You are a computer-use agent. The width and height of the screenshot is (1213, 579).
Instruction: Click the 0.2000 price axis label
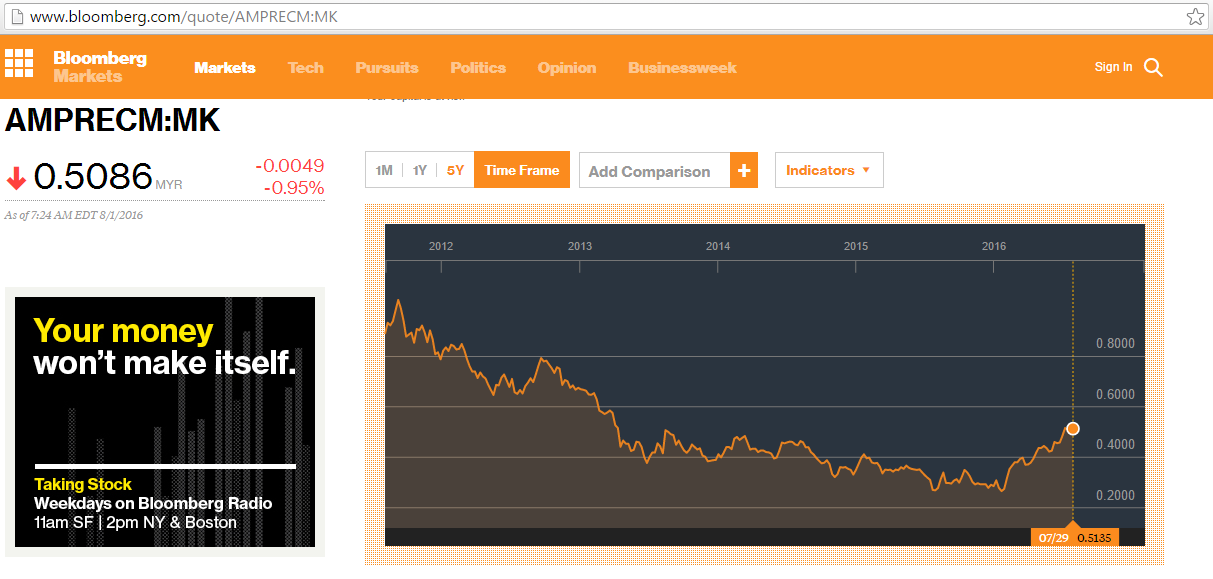(x=1115, y=495)
